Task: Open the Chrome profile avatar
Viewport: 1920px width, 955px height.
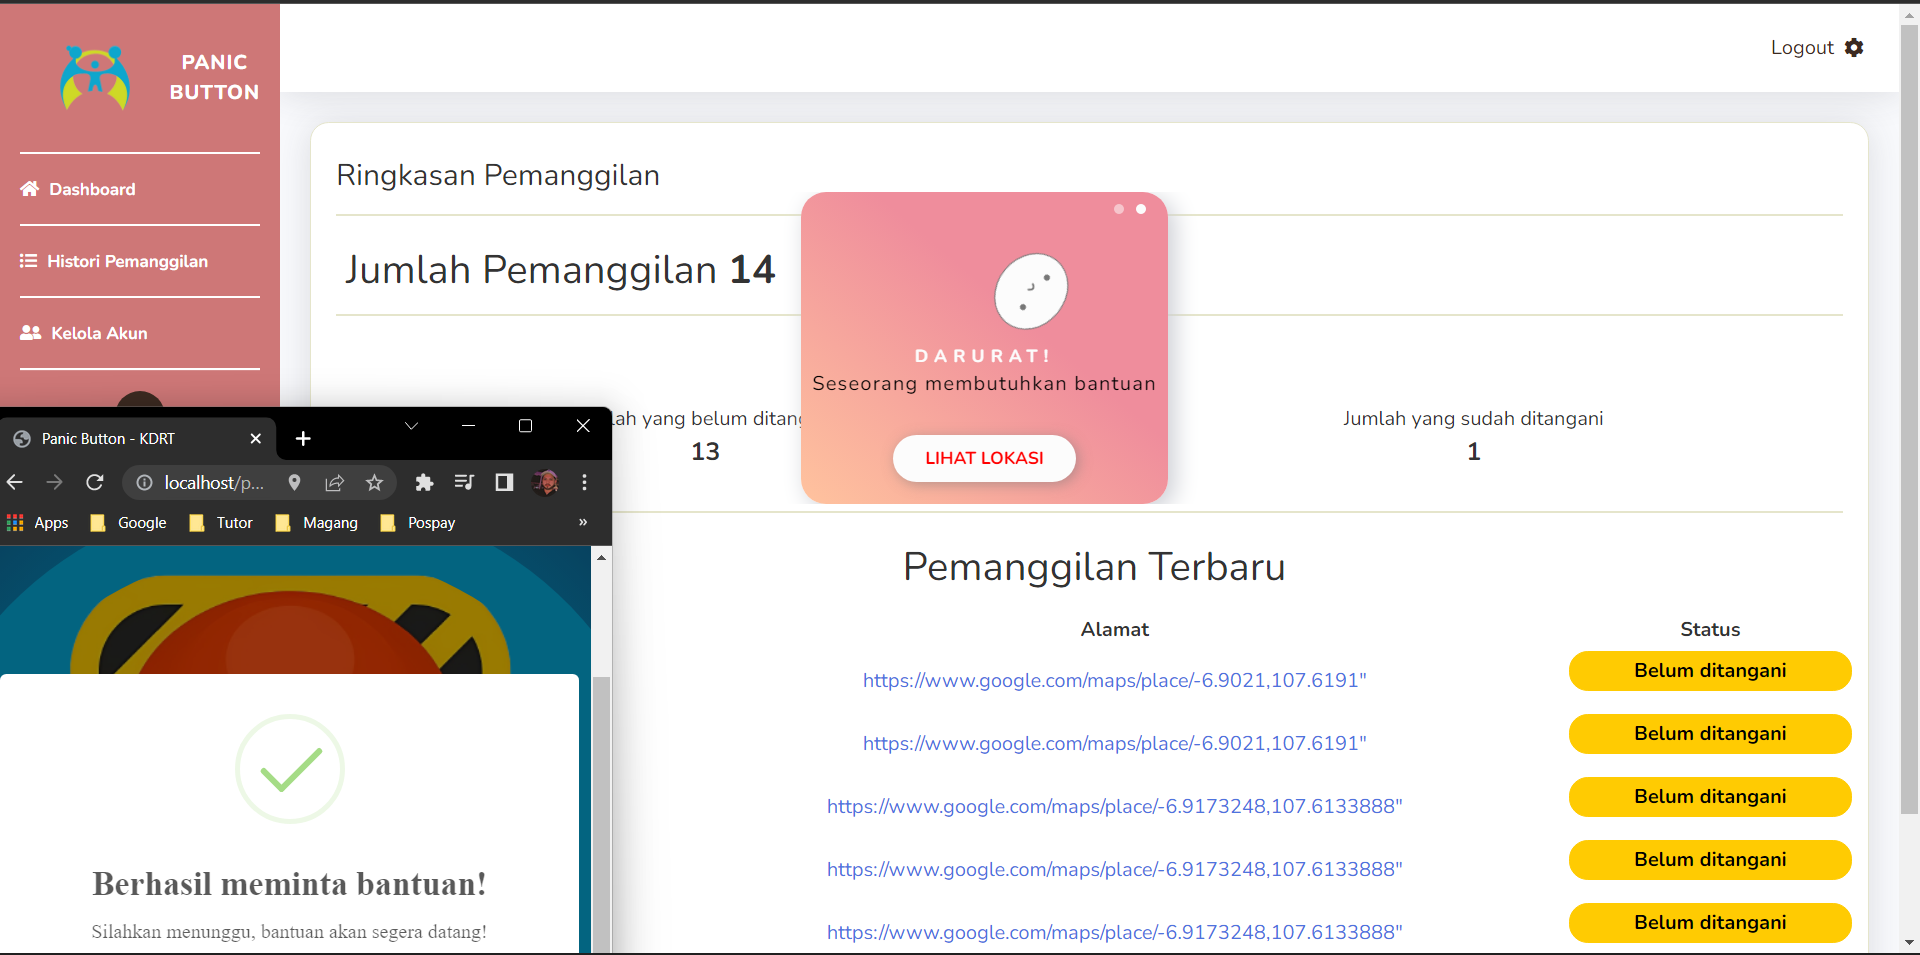Action: pyautogui.click(x=545, y=483)
